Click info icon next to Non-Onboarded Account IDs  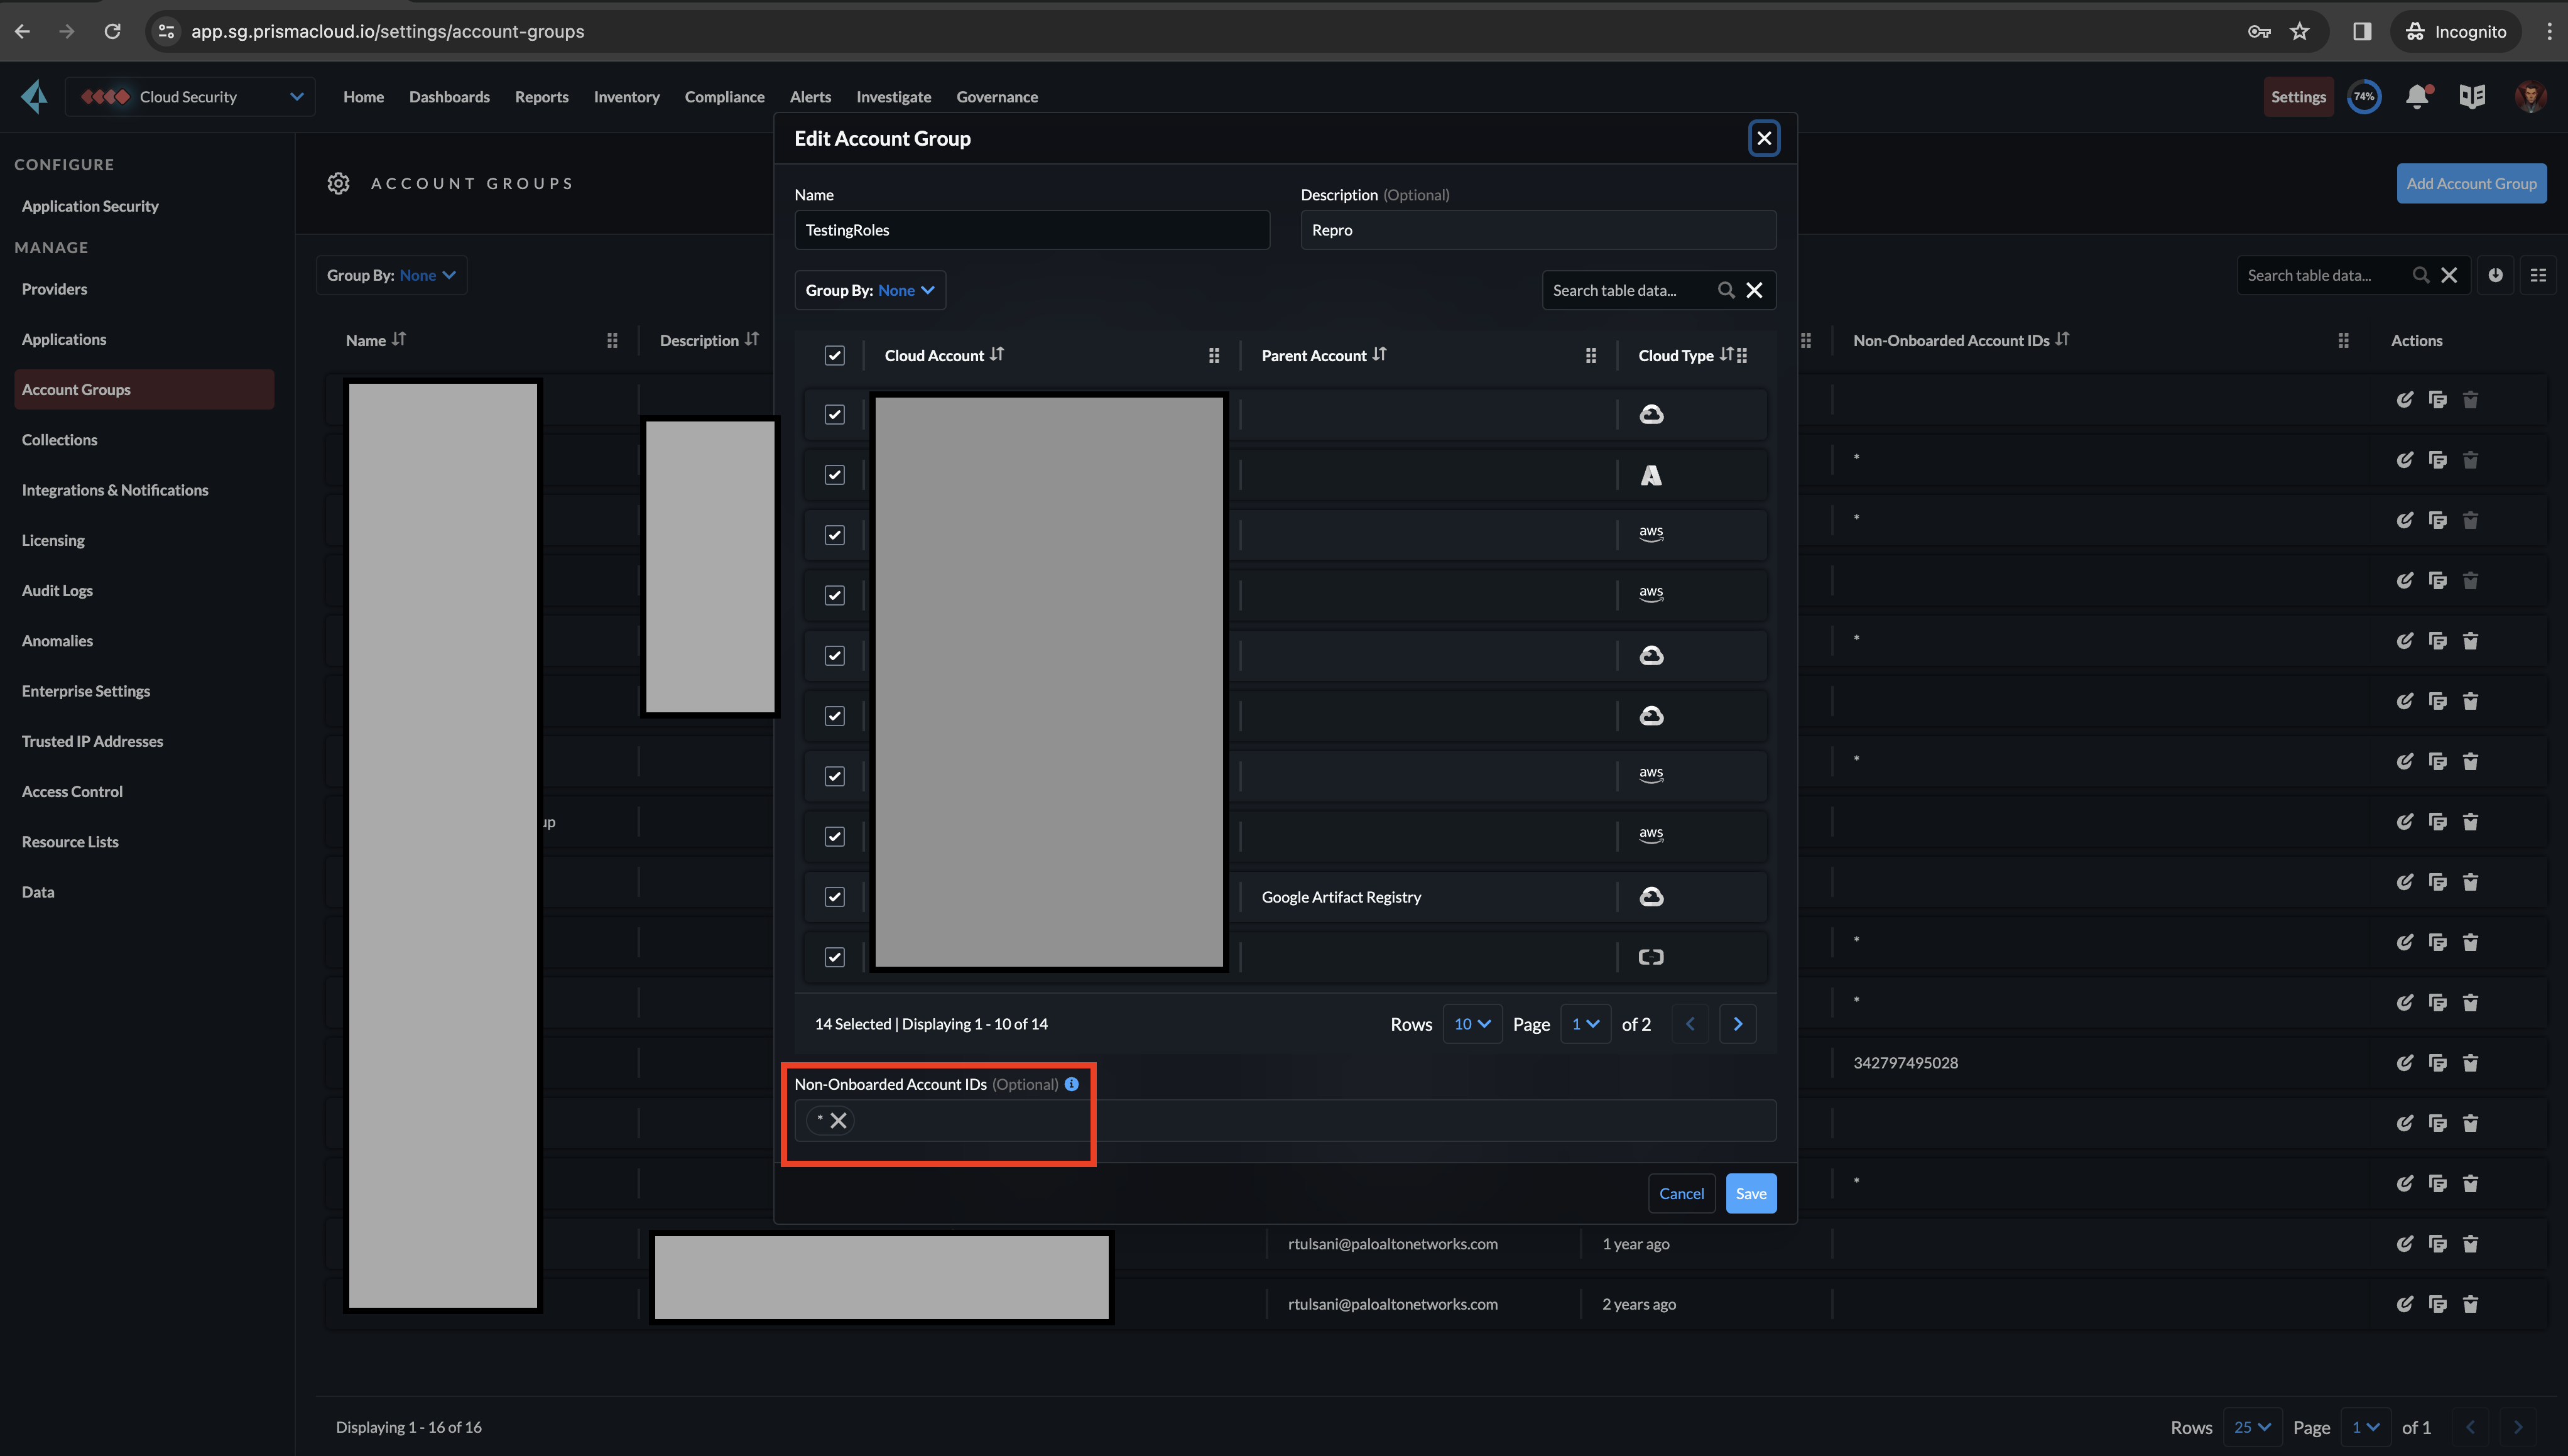click(1072, 1084)
